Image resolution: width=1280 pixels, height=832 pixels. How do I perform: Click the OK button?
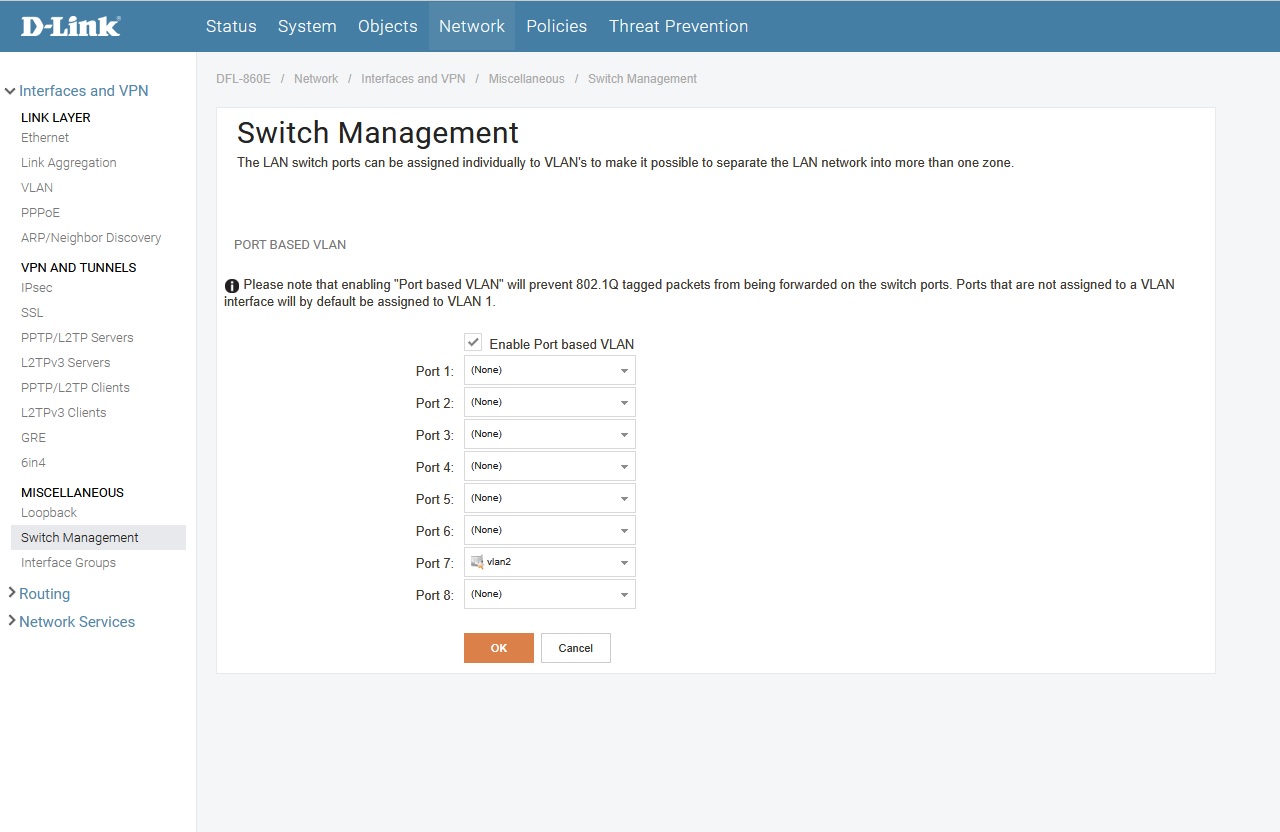click(x=499, y=648)
